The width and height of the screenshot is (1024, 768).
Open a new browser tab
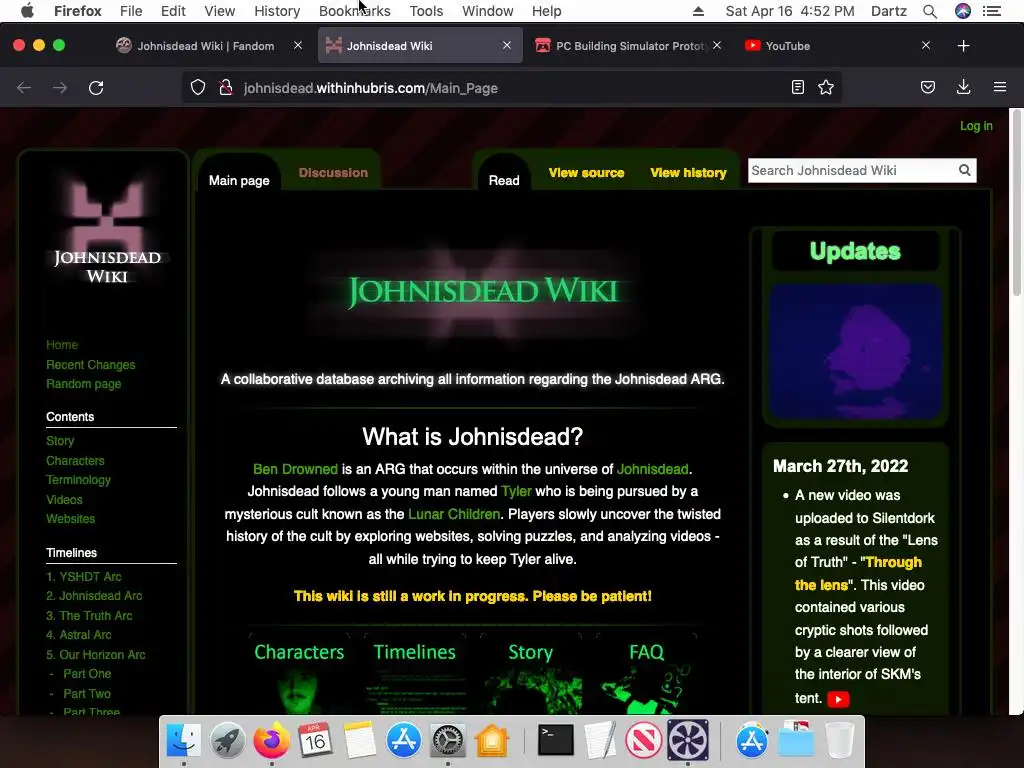pyautogui.click(x=963, y=46)
